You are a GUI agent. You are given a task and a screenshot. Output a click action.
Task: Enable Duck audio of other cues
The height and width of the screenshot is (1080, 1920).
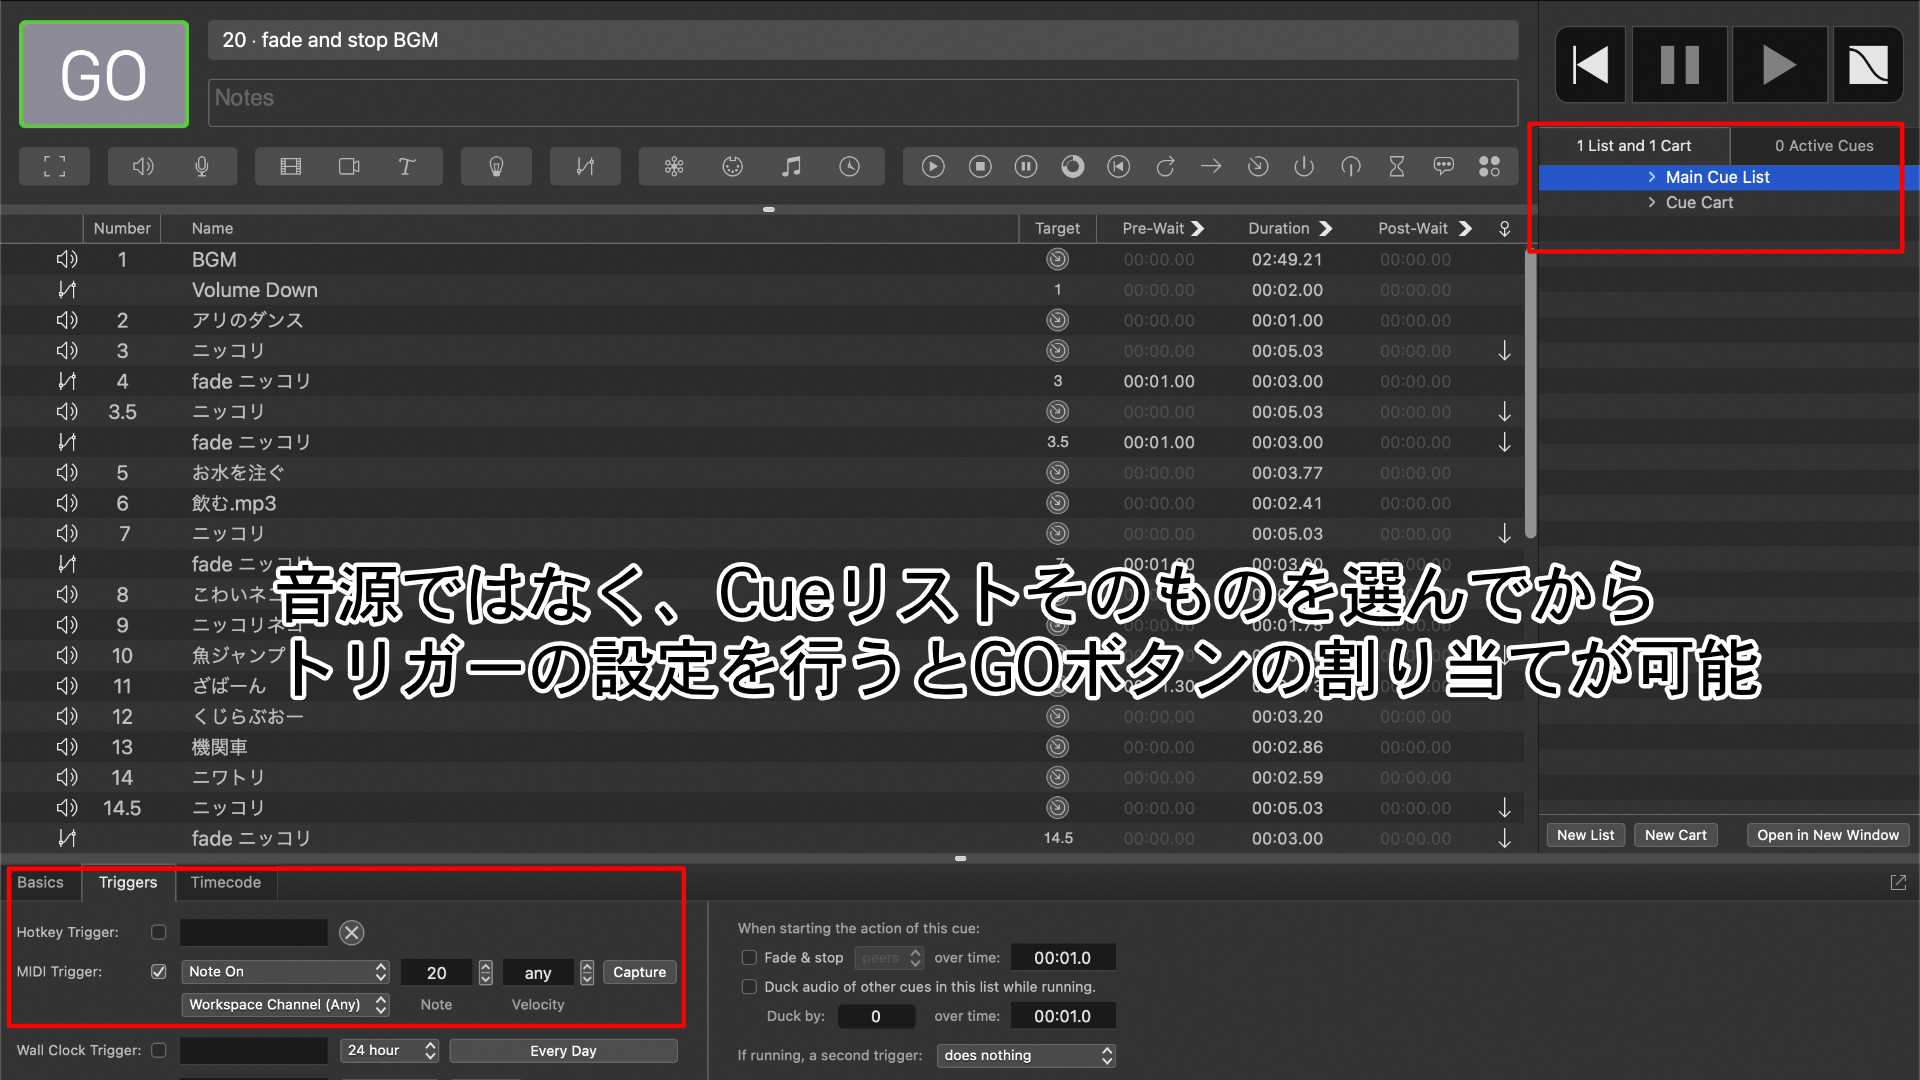coord(748,987)
